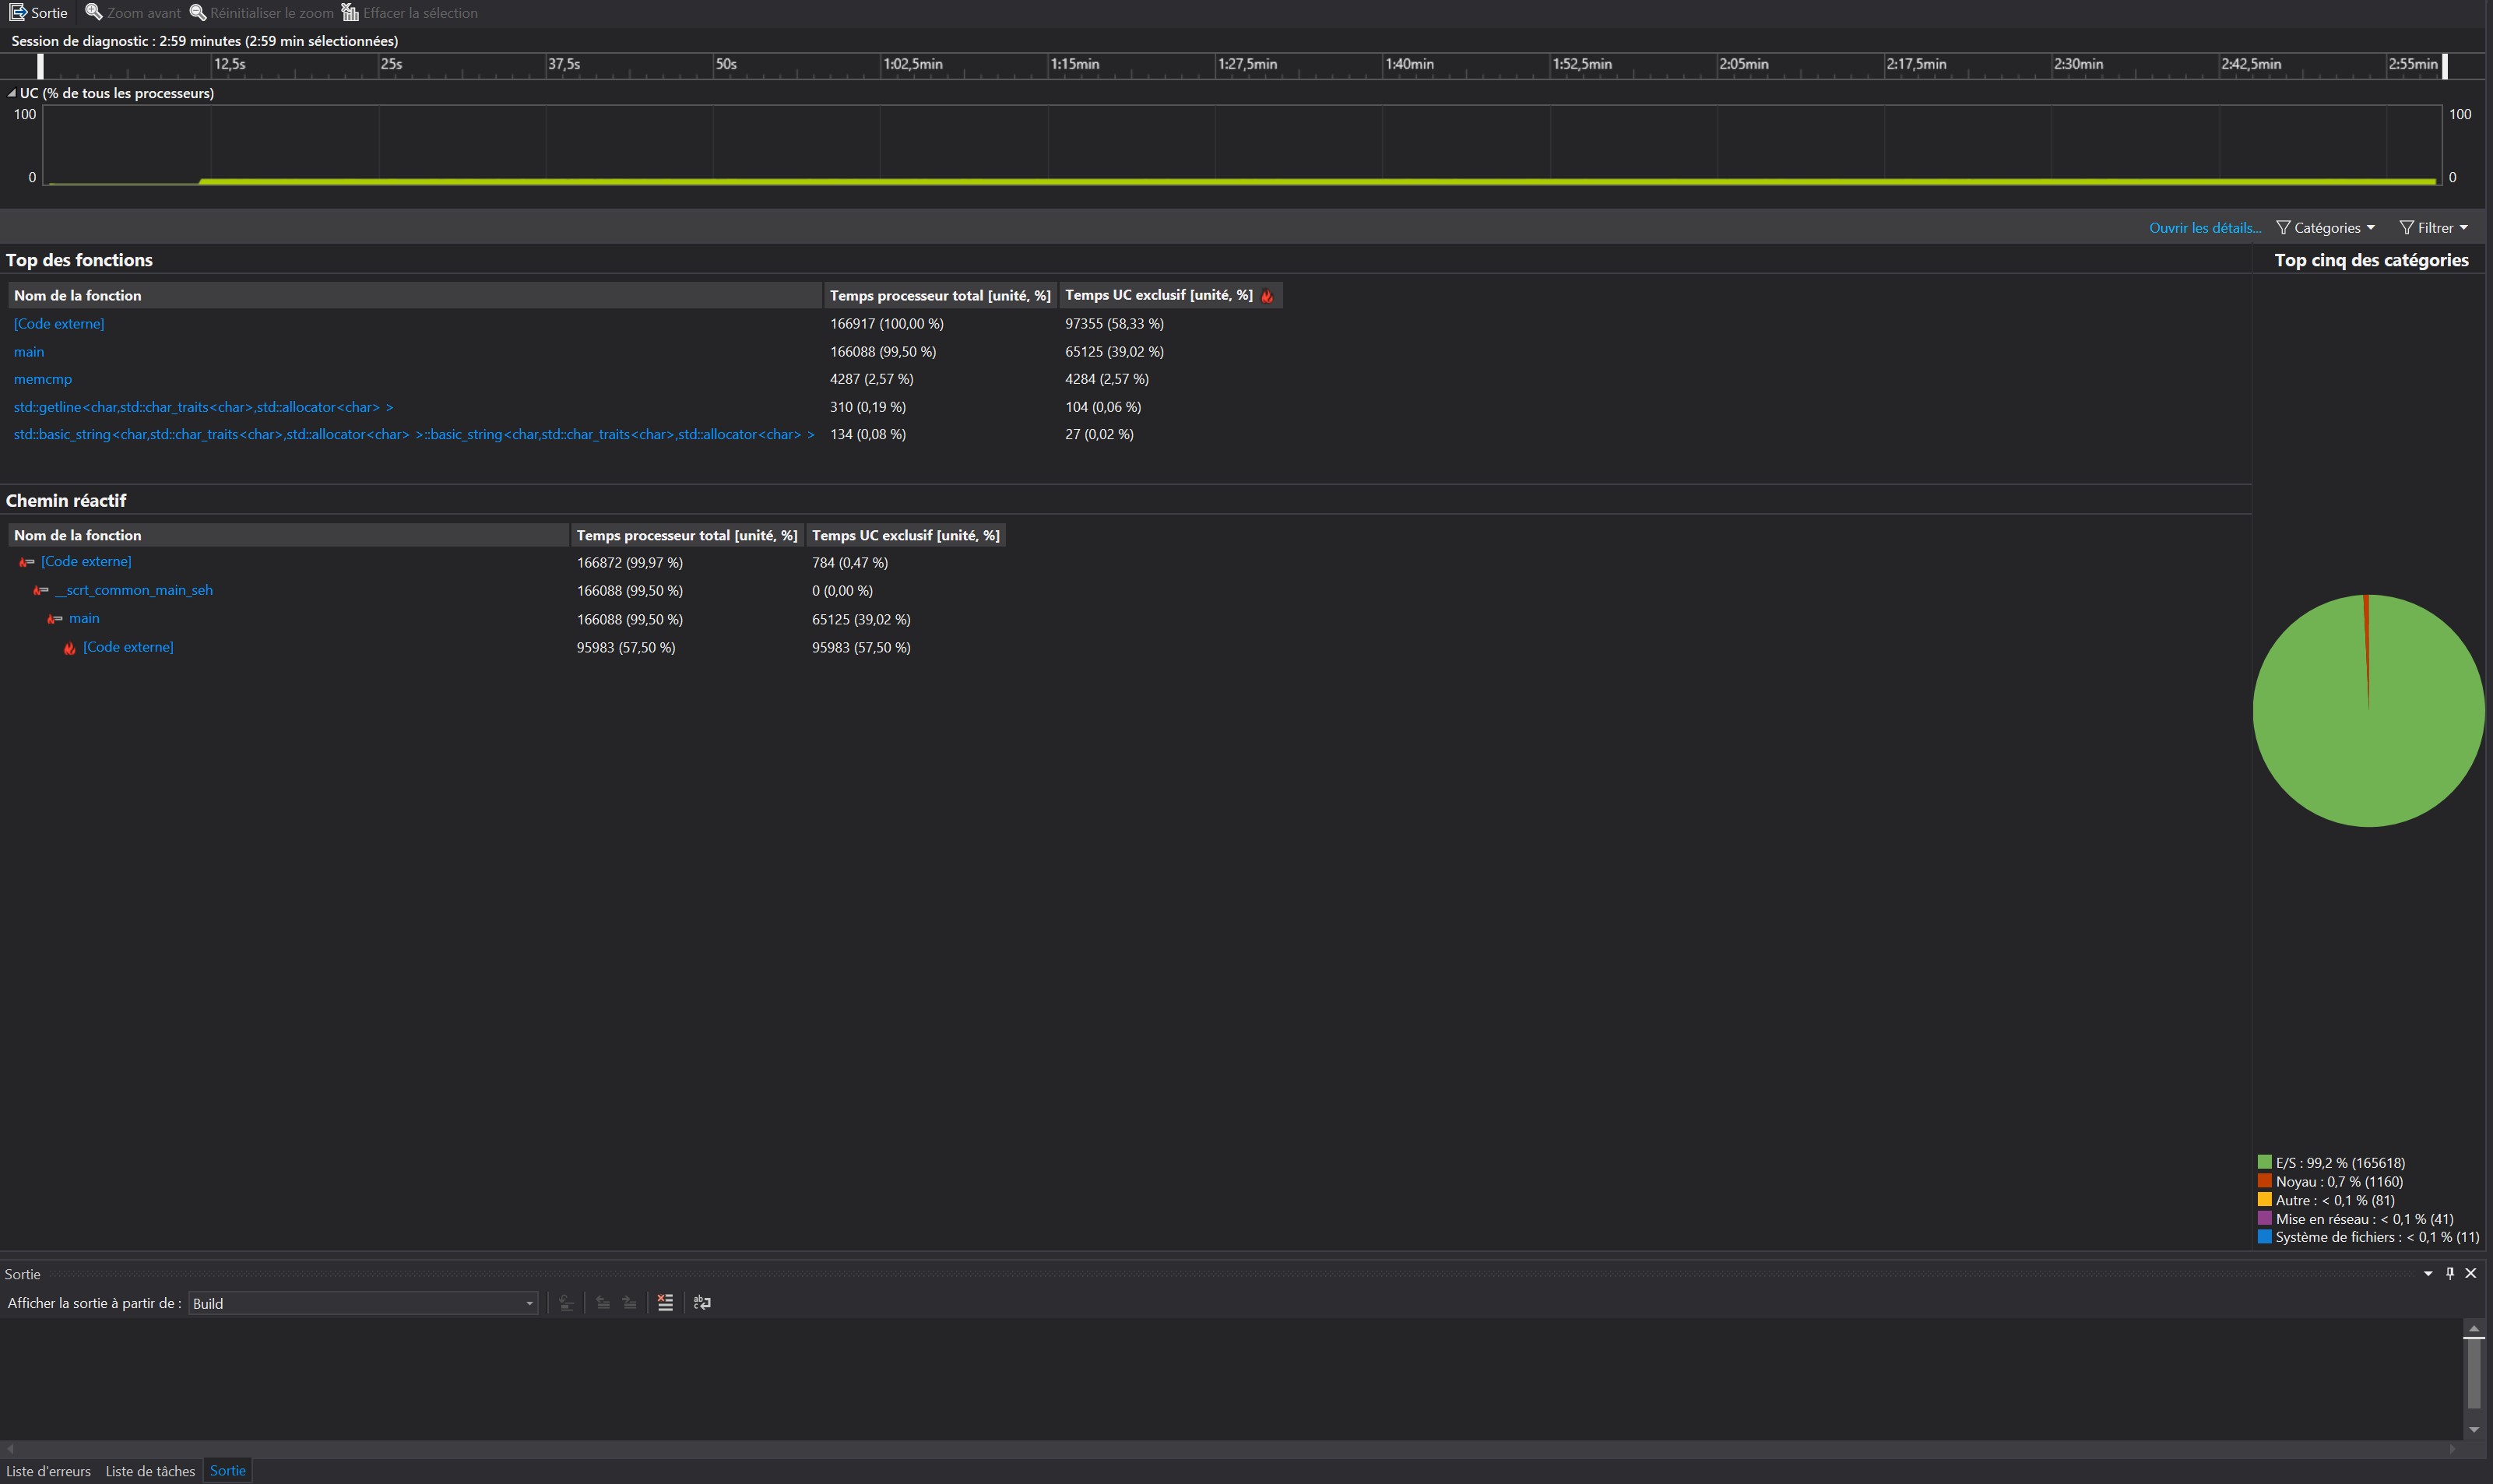The width and height of the screenshot is (2493, 1484).
Task: Click the Réinitialiser le zoom icon
Action: click(x=198, y=13)
